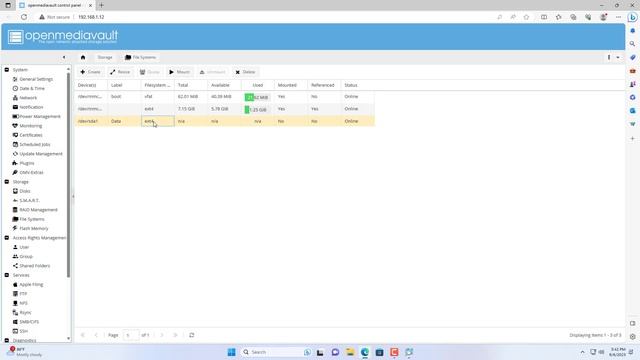This screenshot has width=640, height=360.
Task: Click the S.M.A.R.T. sidebar icon
Action: point(15,200)
